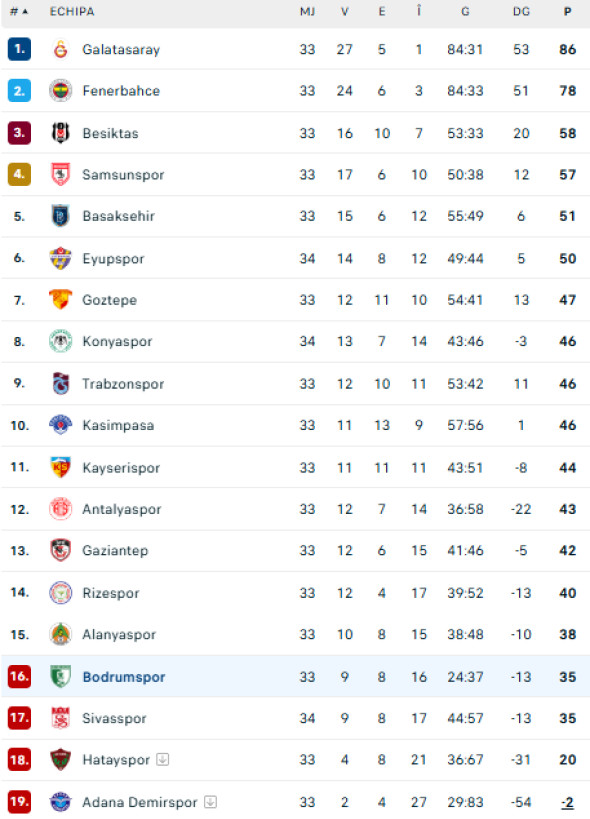
Task: Click relegation arrow icon beside Adana Demirspor
Action: point(210,802)
